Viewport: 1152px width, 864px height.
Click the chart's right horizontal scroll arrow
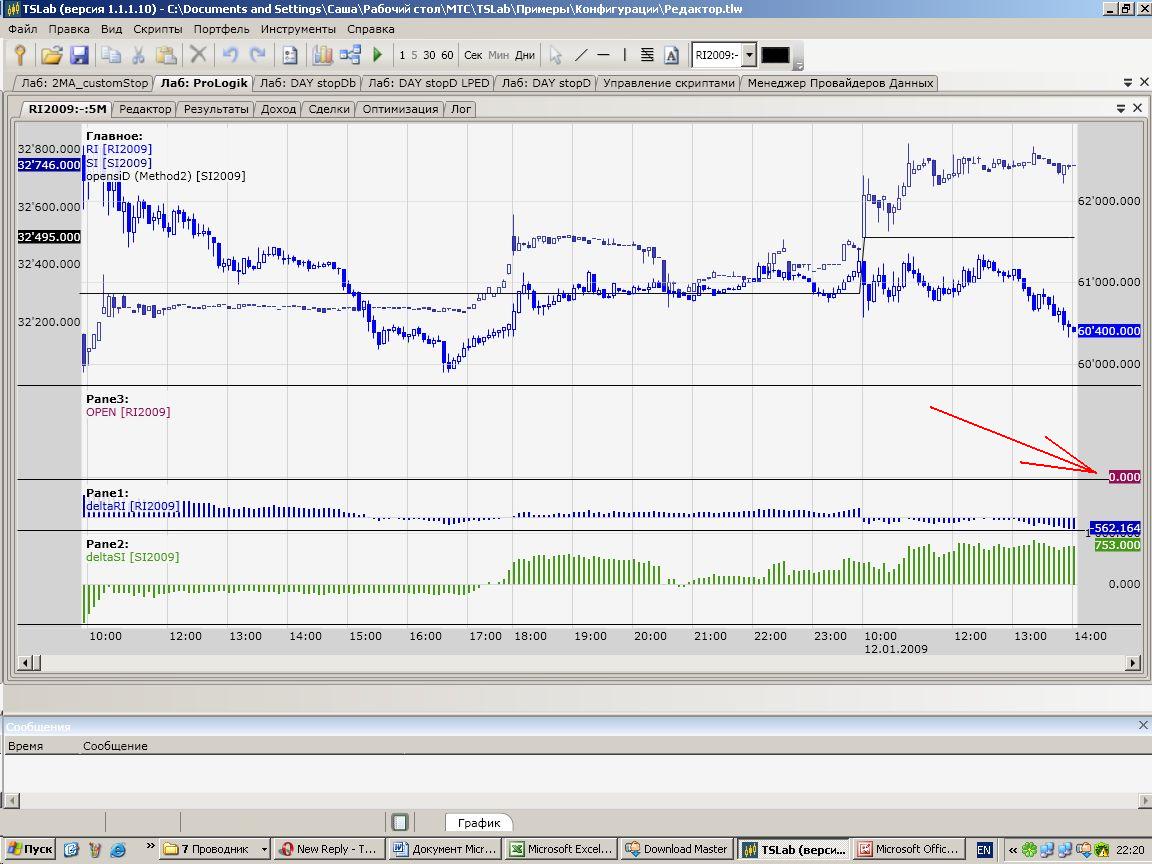pyautogui.click(x=1133, y=662)
